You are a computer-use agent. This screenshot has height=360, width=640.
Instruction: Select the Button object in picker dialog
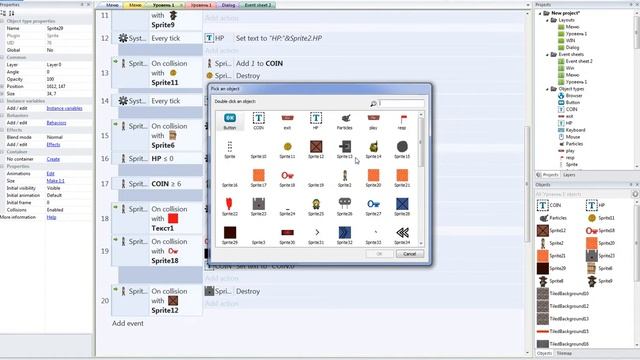click(x=230, y=121)
